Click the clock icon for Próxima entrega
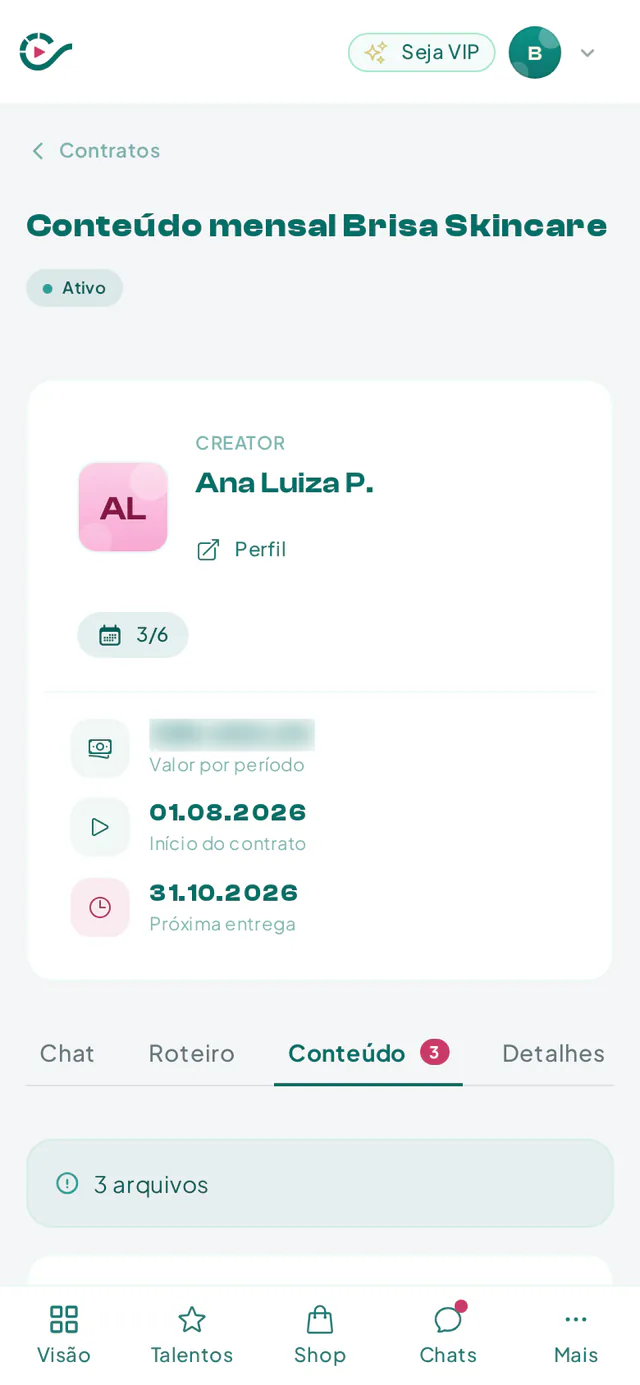This screenshot has width=640, height=1385. click(x=100, y=907)
